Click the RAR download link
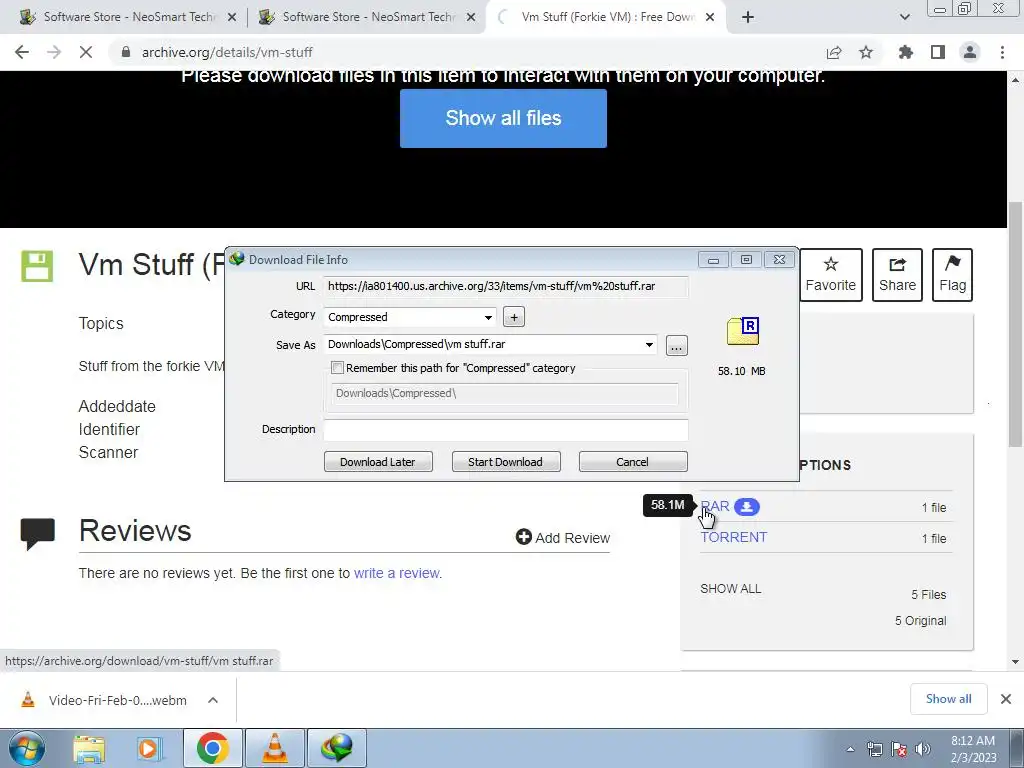 pyautogui.click(x=715, y=506)
